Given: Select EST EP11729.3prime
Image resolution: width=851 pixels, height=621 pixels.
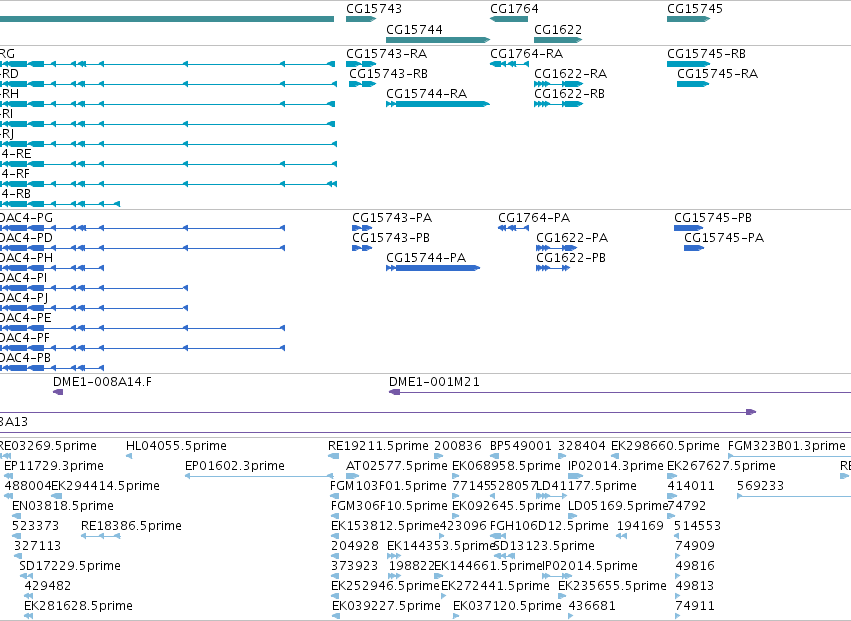Looking at the screenshot, I should pyautogui.click(x=54, y=466).
